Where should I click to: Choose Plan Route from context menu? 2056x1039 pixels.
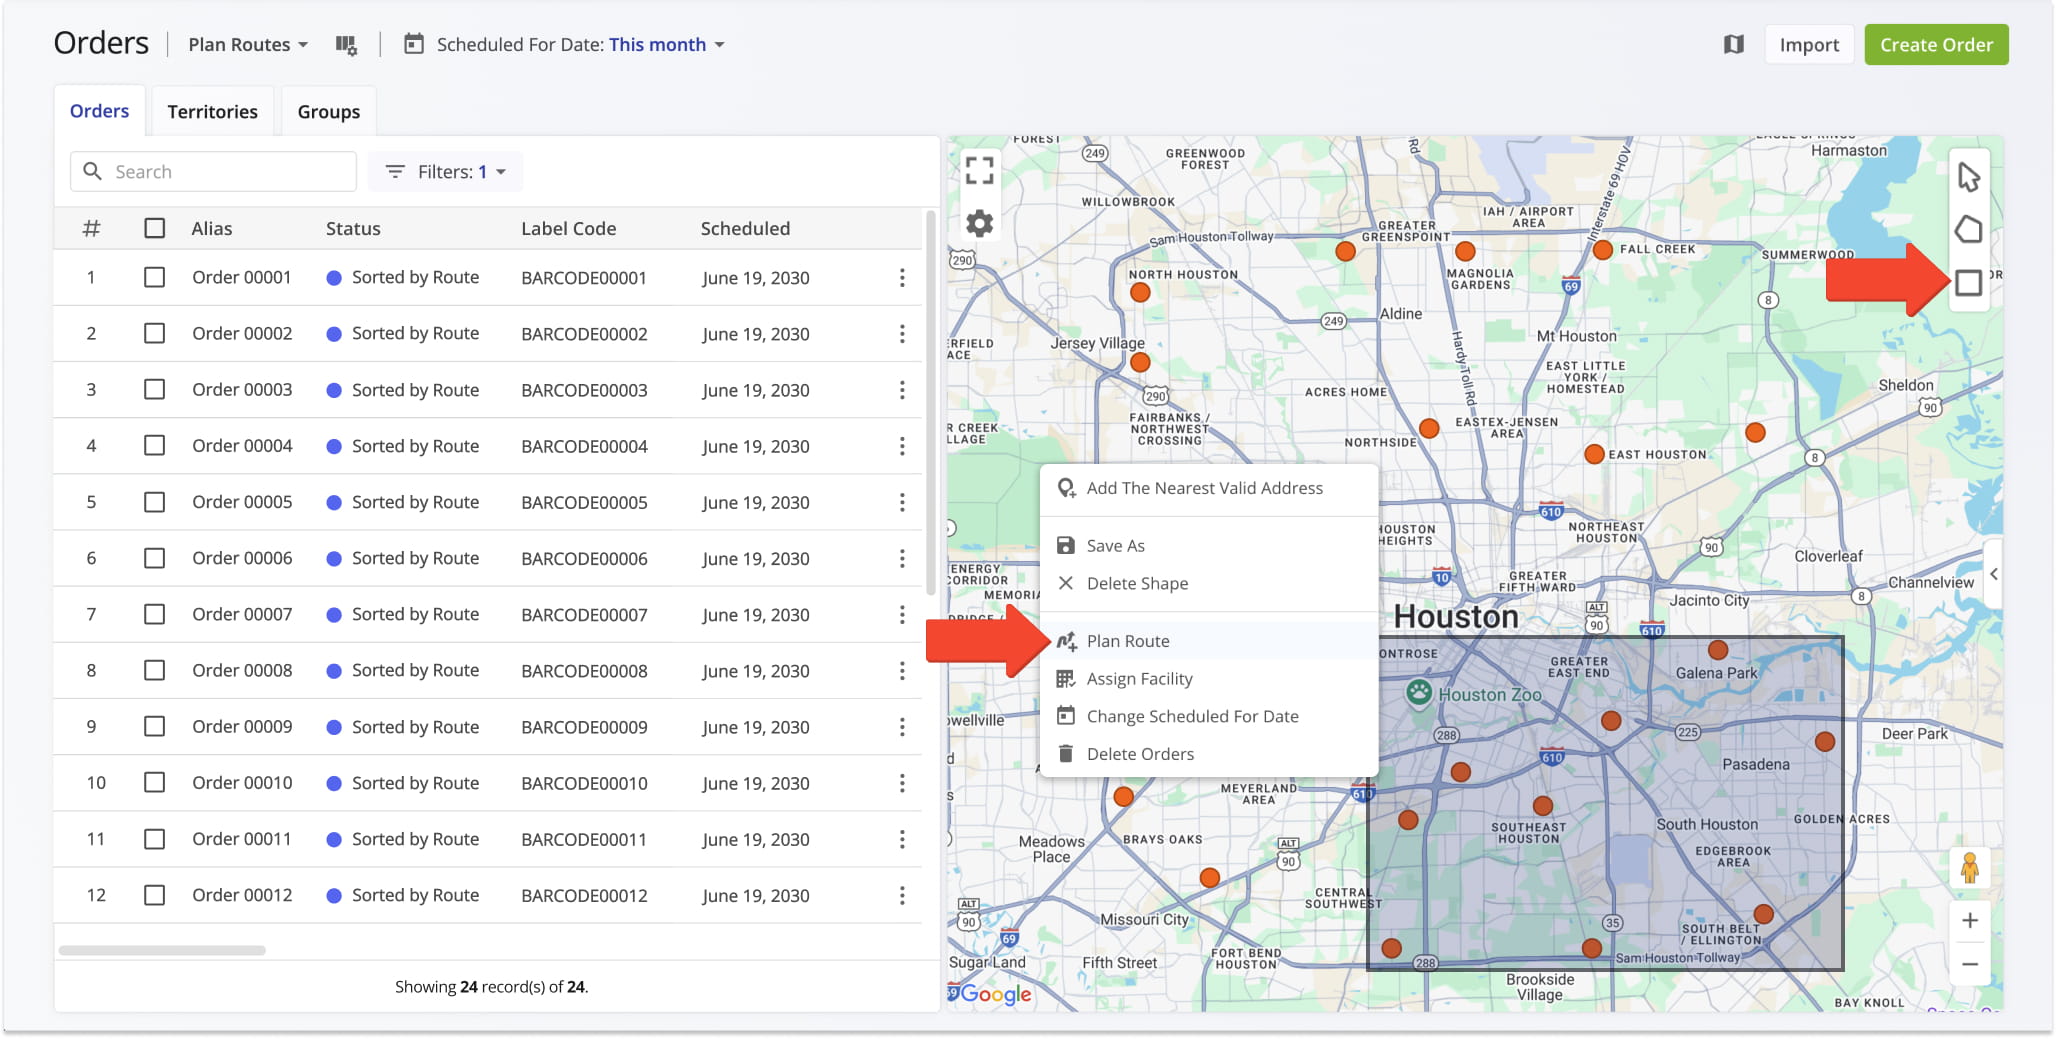point(1209,641)
